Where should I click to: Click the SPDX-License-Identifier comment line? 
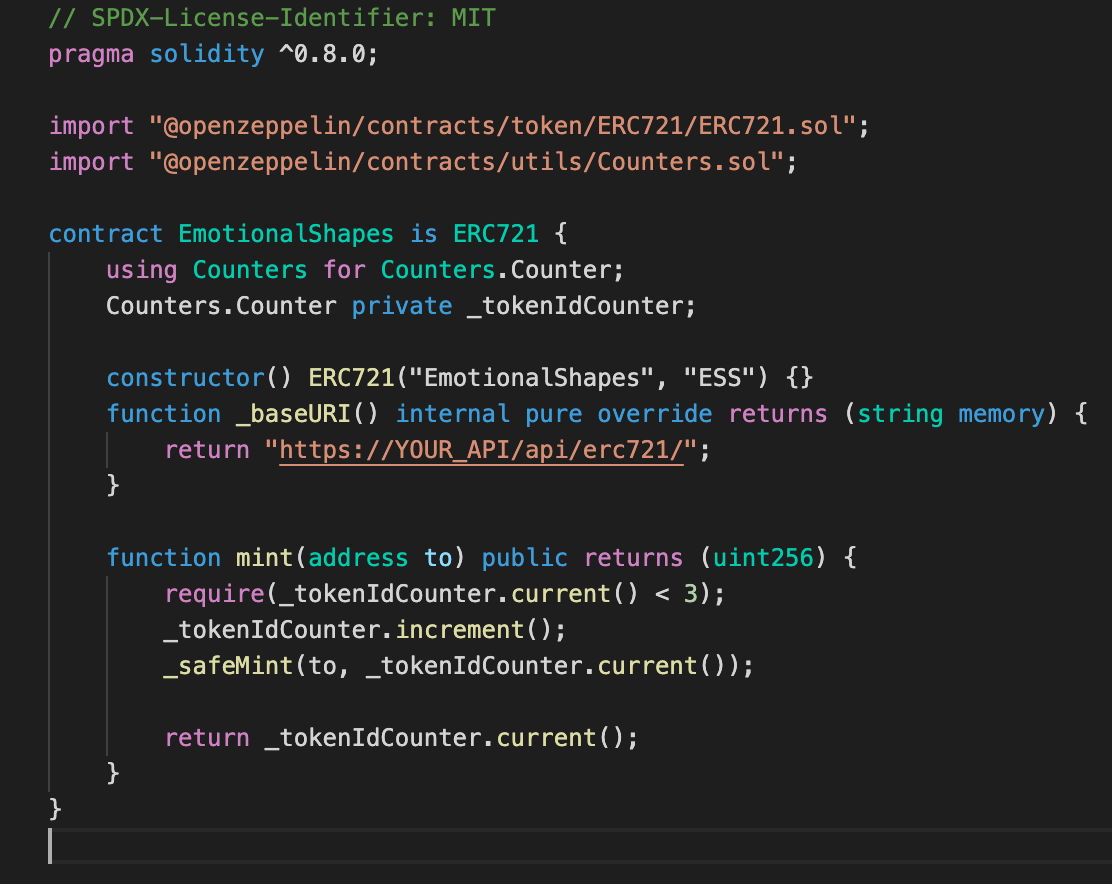tap(272, 18)
